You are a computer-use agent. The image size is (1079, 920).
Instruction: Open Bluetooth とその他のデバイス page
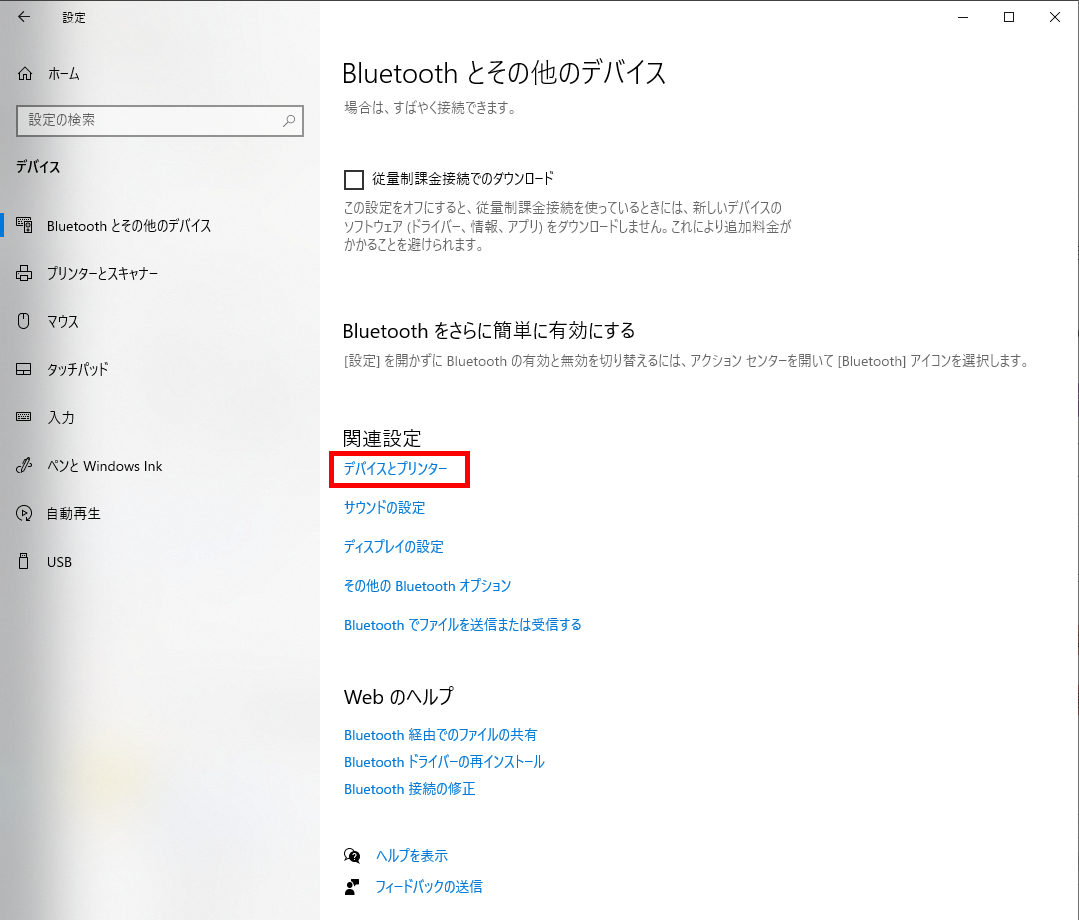coord(129,226)
